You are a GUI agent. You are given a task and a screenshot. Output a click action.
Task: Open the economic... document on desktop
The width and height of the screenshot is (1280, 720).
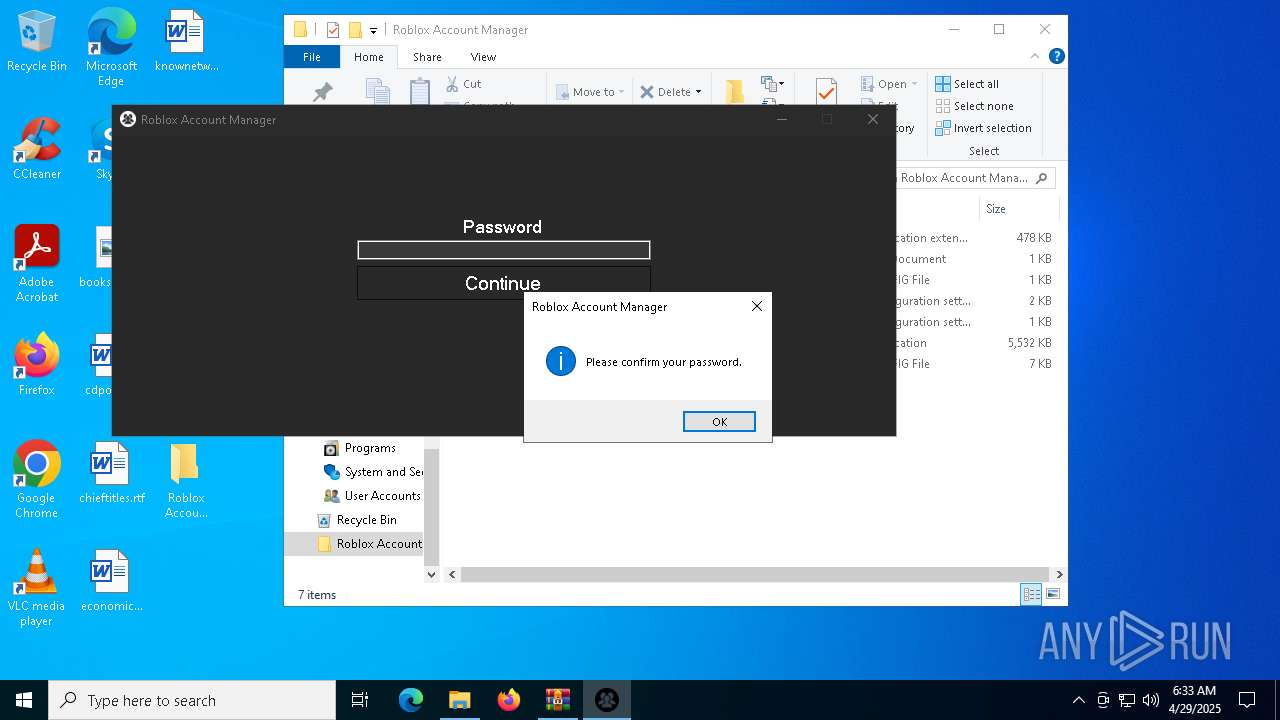111,581
